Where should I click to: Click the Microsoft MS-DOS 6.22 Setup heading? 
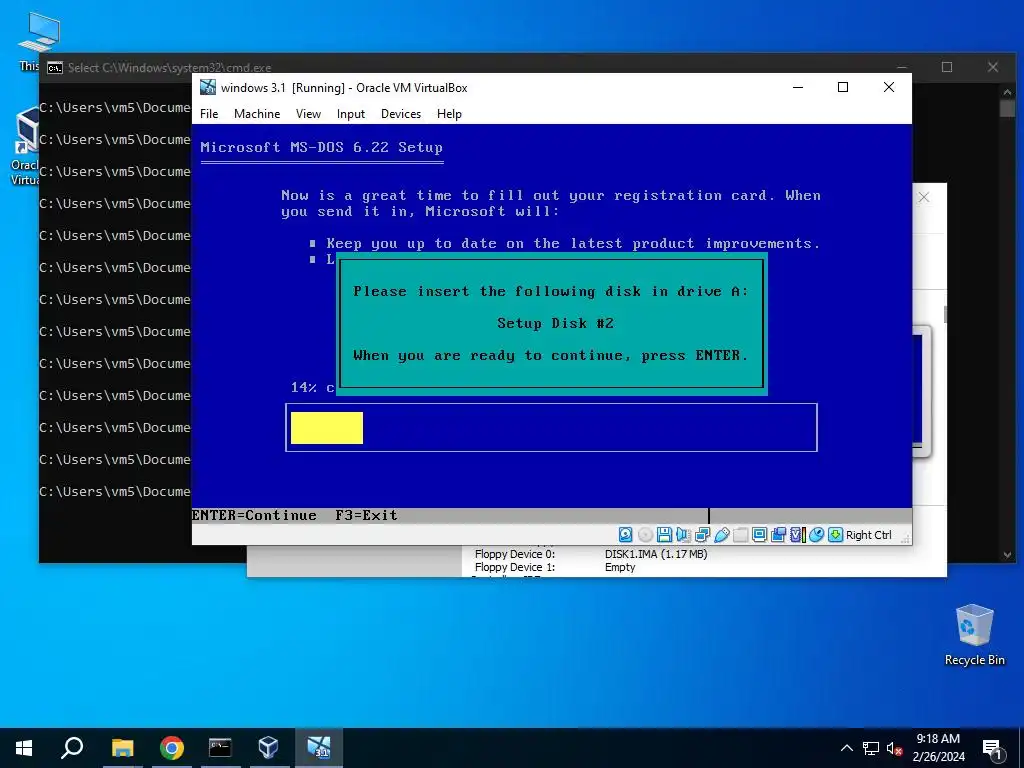[x=321, y=148]
